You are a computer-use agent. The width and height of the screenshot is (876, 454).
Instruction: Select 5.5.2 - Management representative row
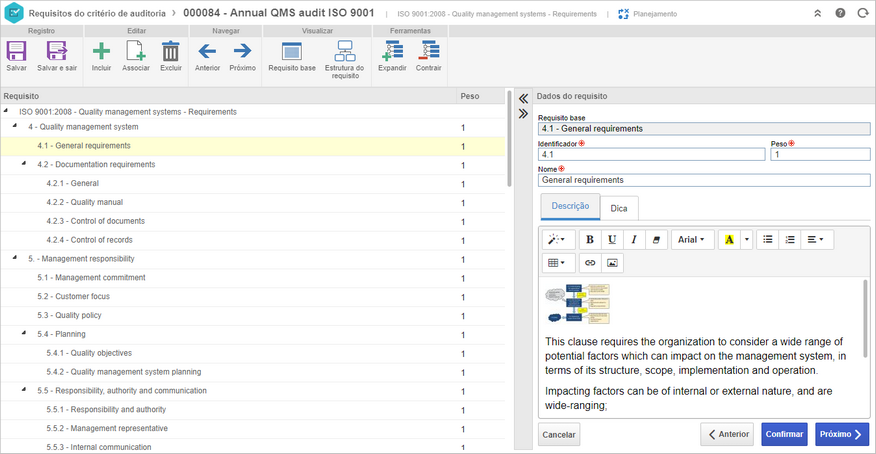point(253,429)
